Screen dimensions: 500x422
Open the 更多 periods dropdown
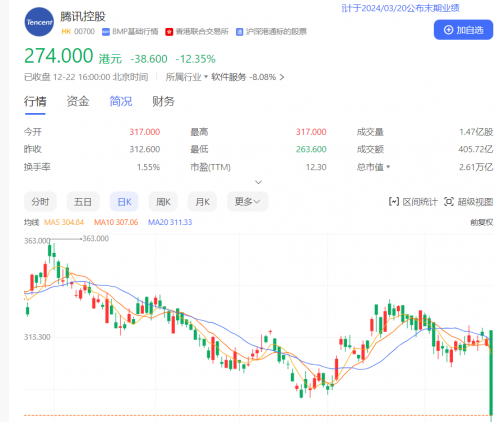pos(247,202)
